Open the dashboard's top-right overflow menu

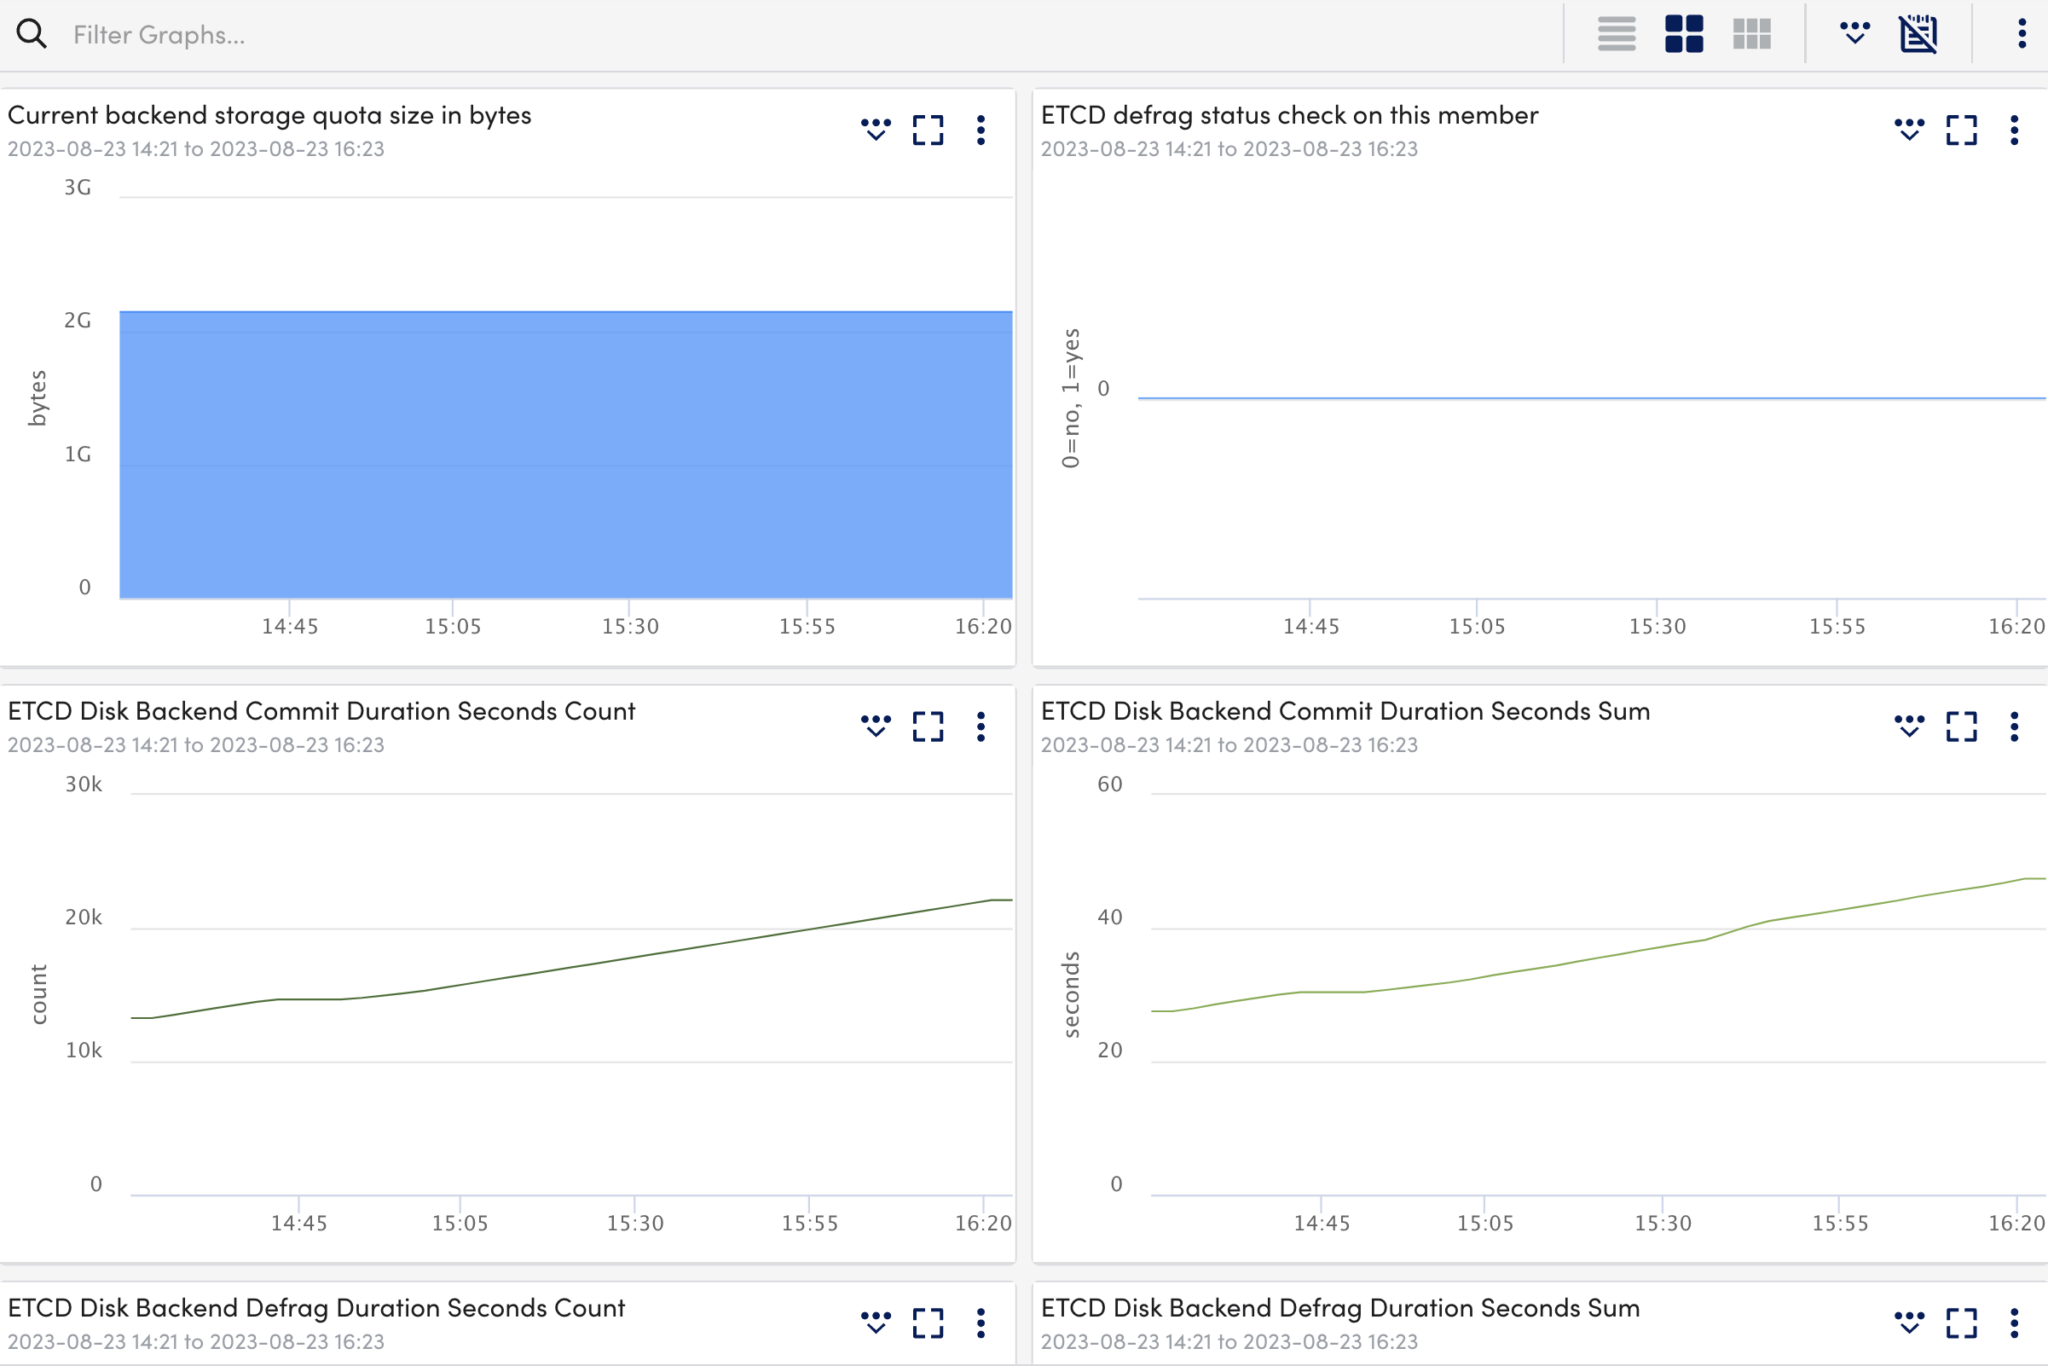(2022, 33)
